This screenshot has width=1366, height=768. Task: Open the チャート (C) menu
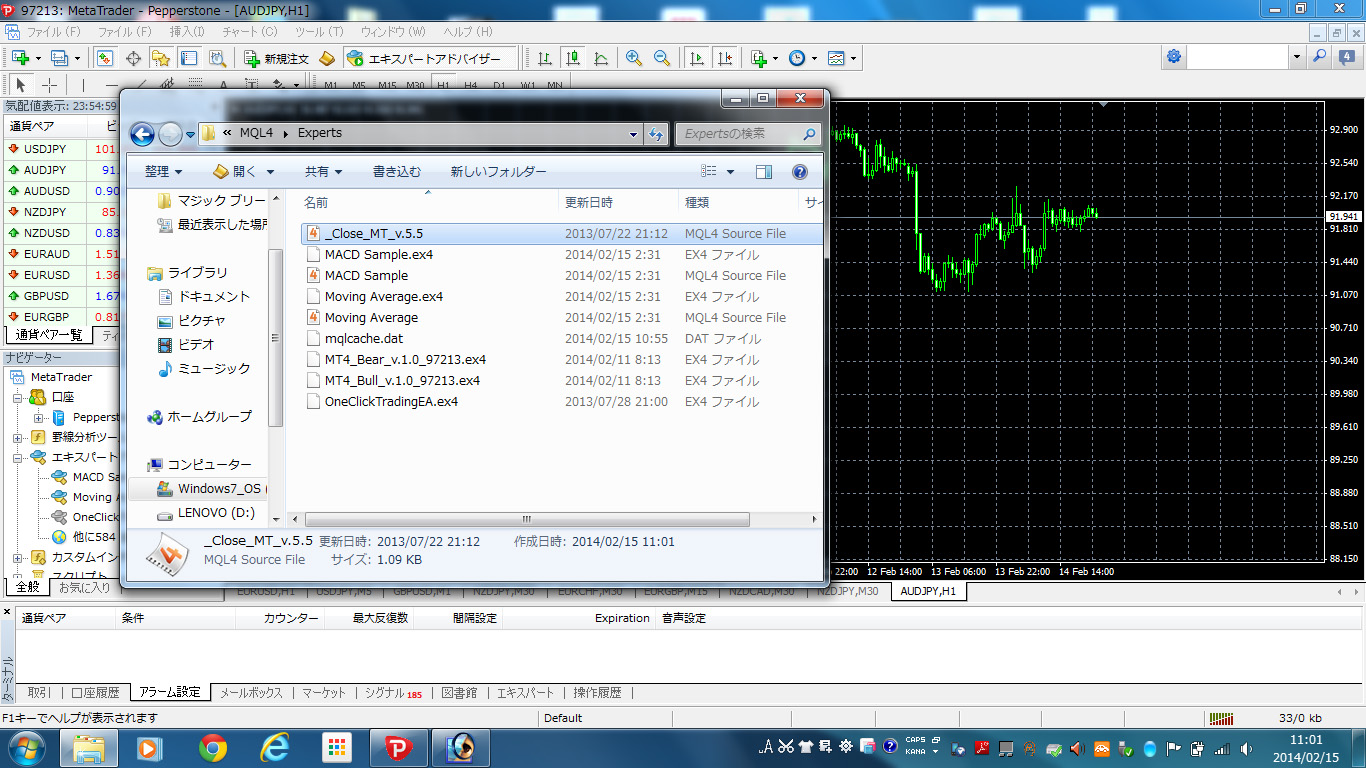click(x=250, y=32)
